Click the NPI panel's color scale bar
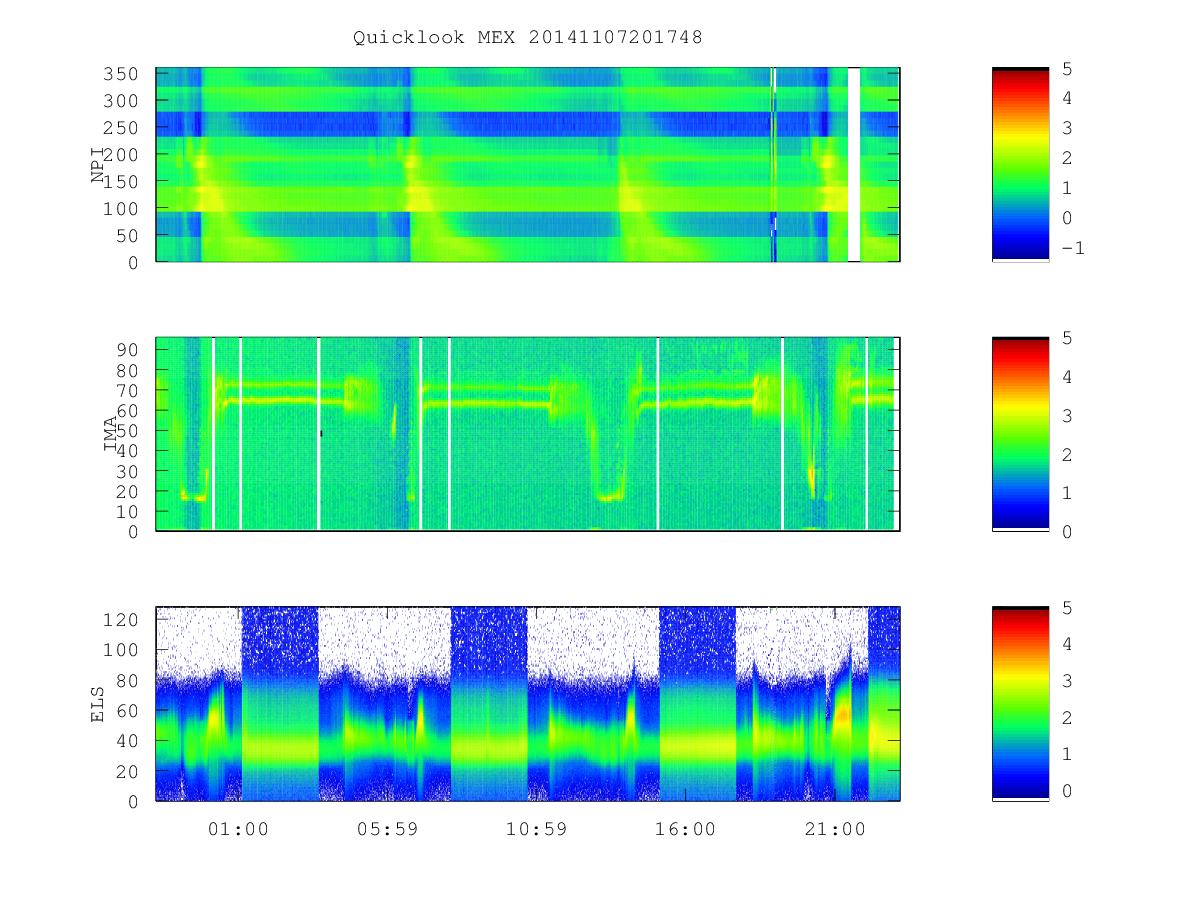 pyautogui.click(x=1020, y=165)
